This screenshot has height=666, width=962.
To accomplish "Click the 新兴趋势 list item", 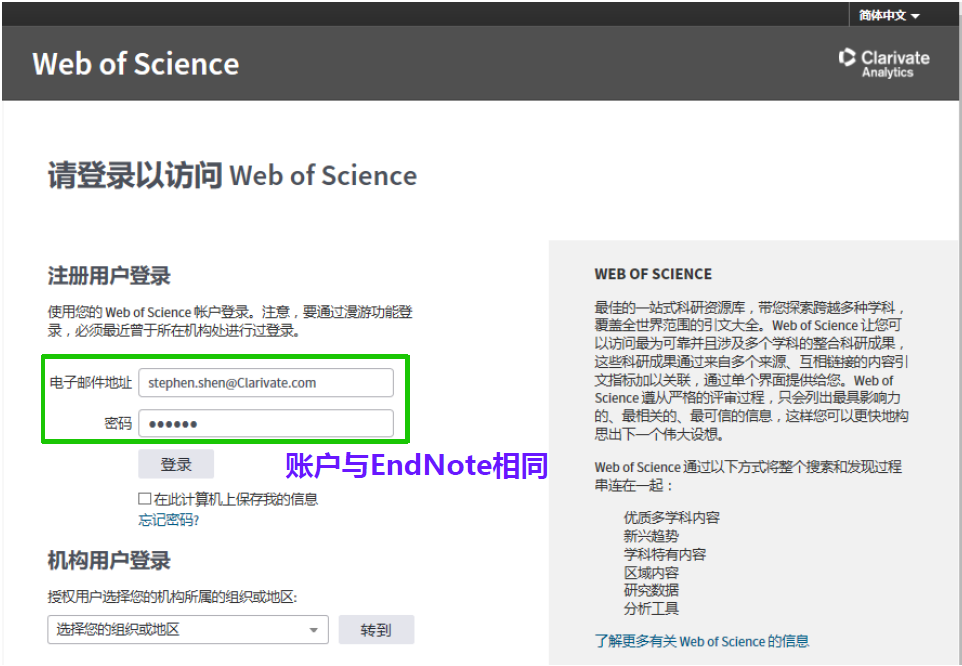I will [x=651, y=536].
